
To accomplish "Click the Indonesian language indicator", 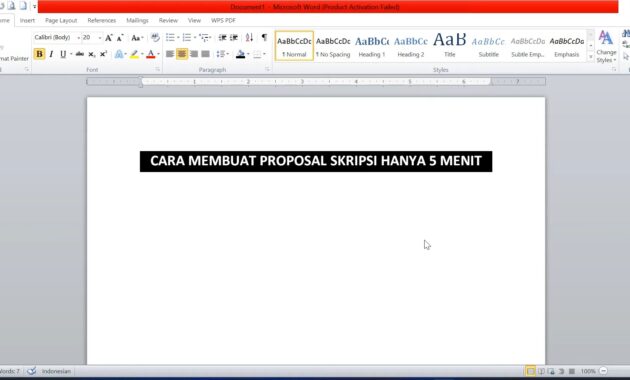I will coord(56,371).
